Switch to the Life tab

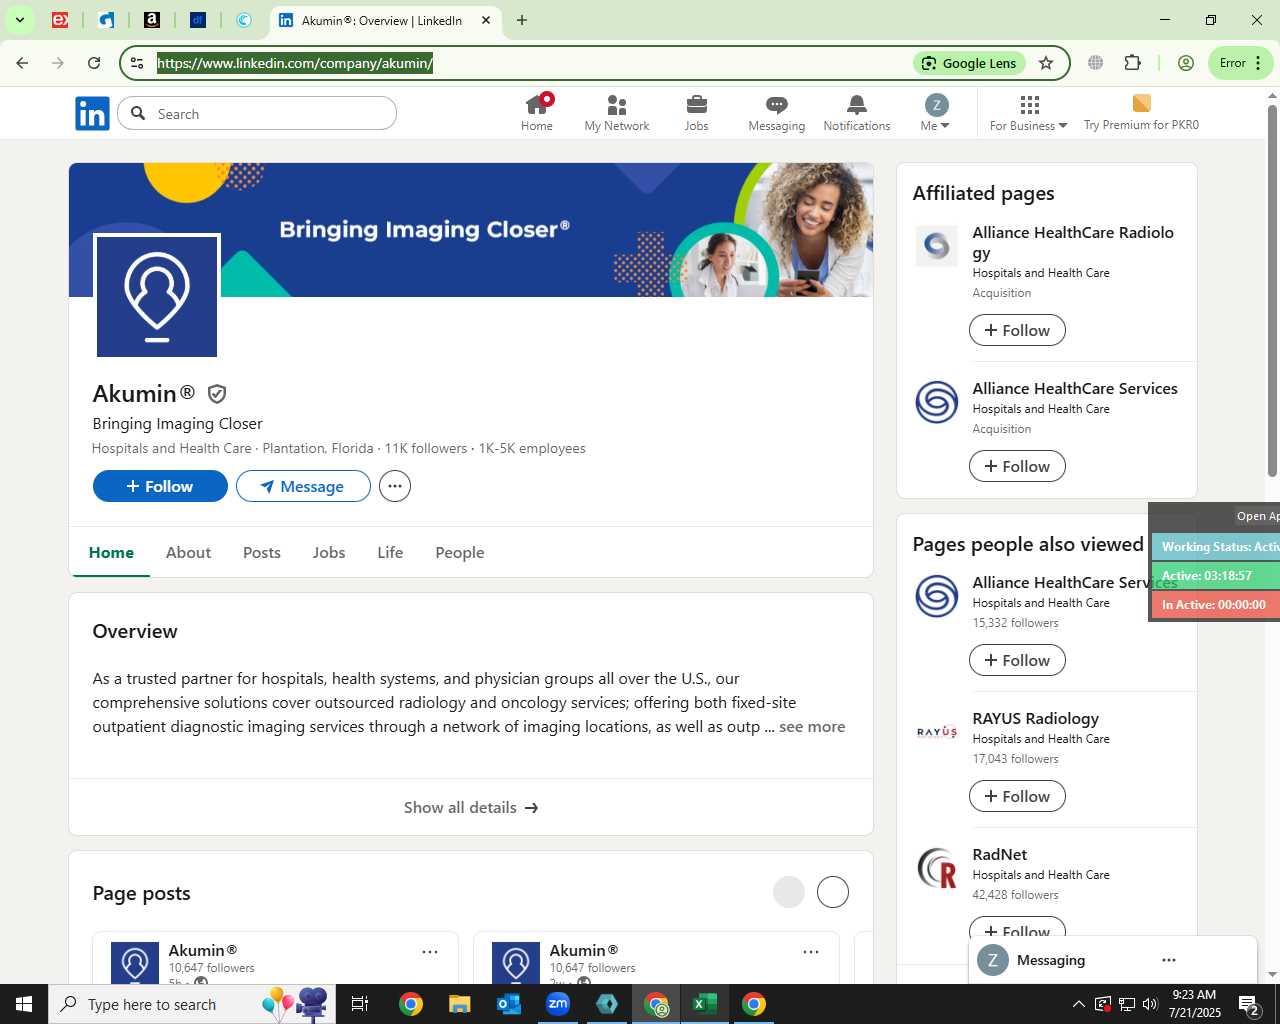tap(390, 552)
